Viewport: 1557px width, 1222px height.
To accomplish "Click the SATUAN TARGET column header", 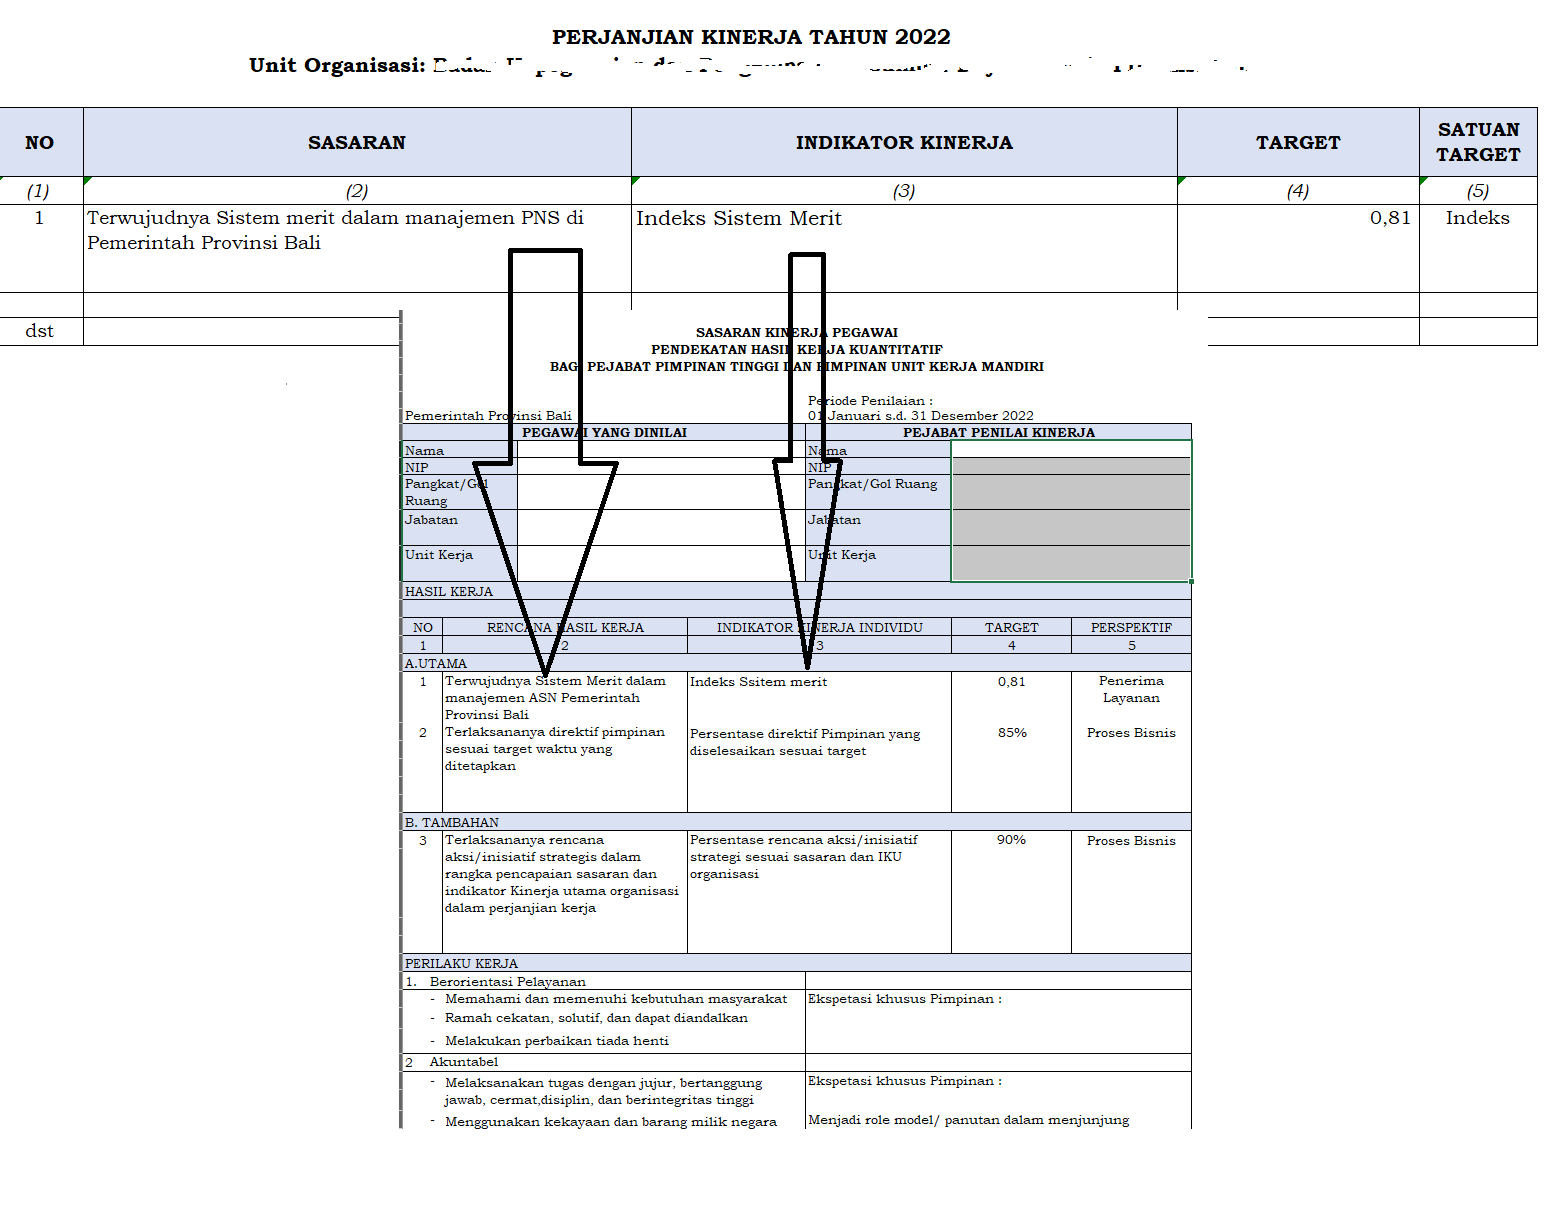I will pos(1478,142).
